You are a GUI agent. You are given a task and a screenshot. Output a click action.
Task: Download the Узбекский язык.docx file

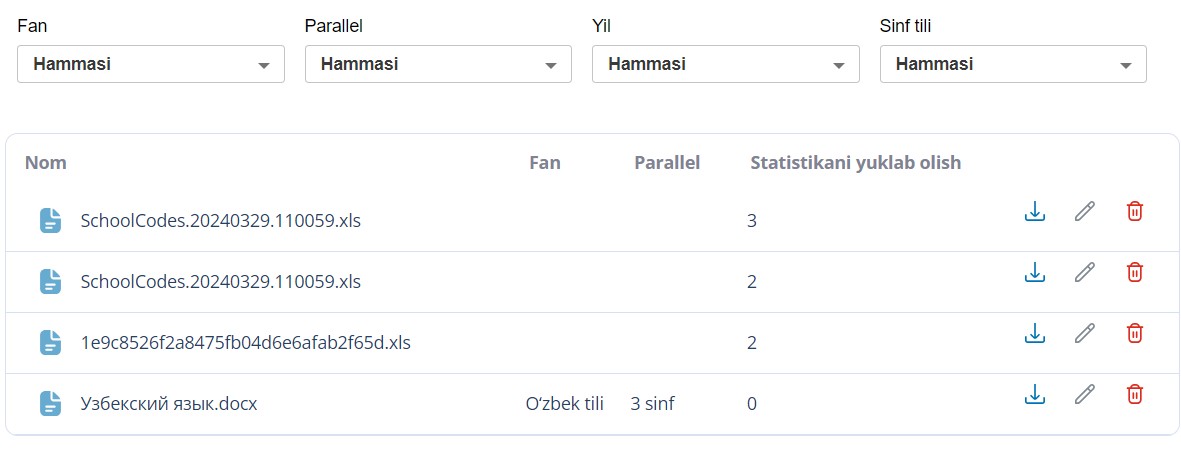click(1035, 395)
